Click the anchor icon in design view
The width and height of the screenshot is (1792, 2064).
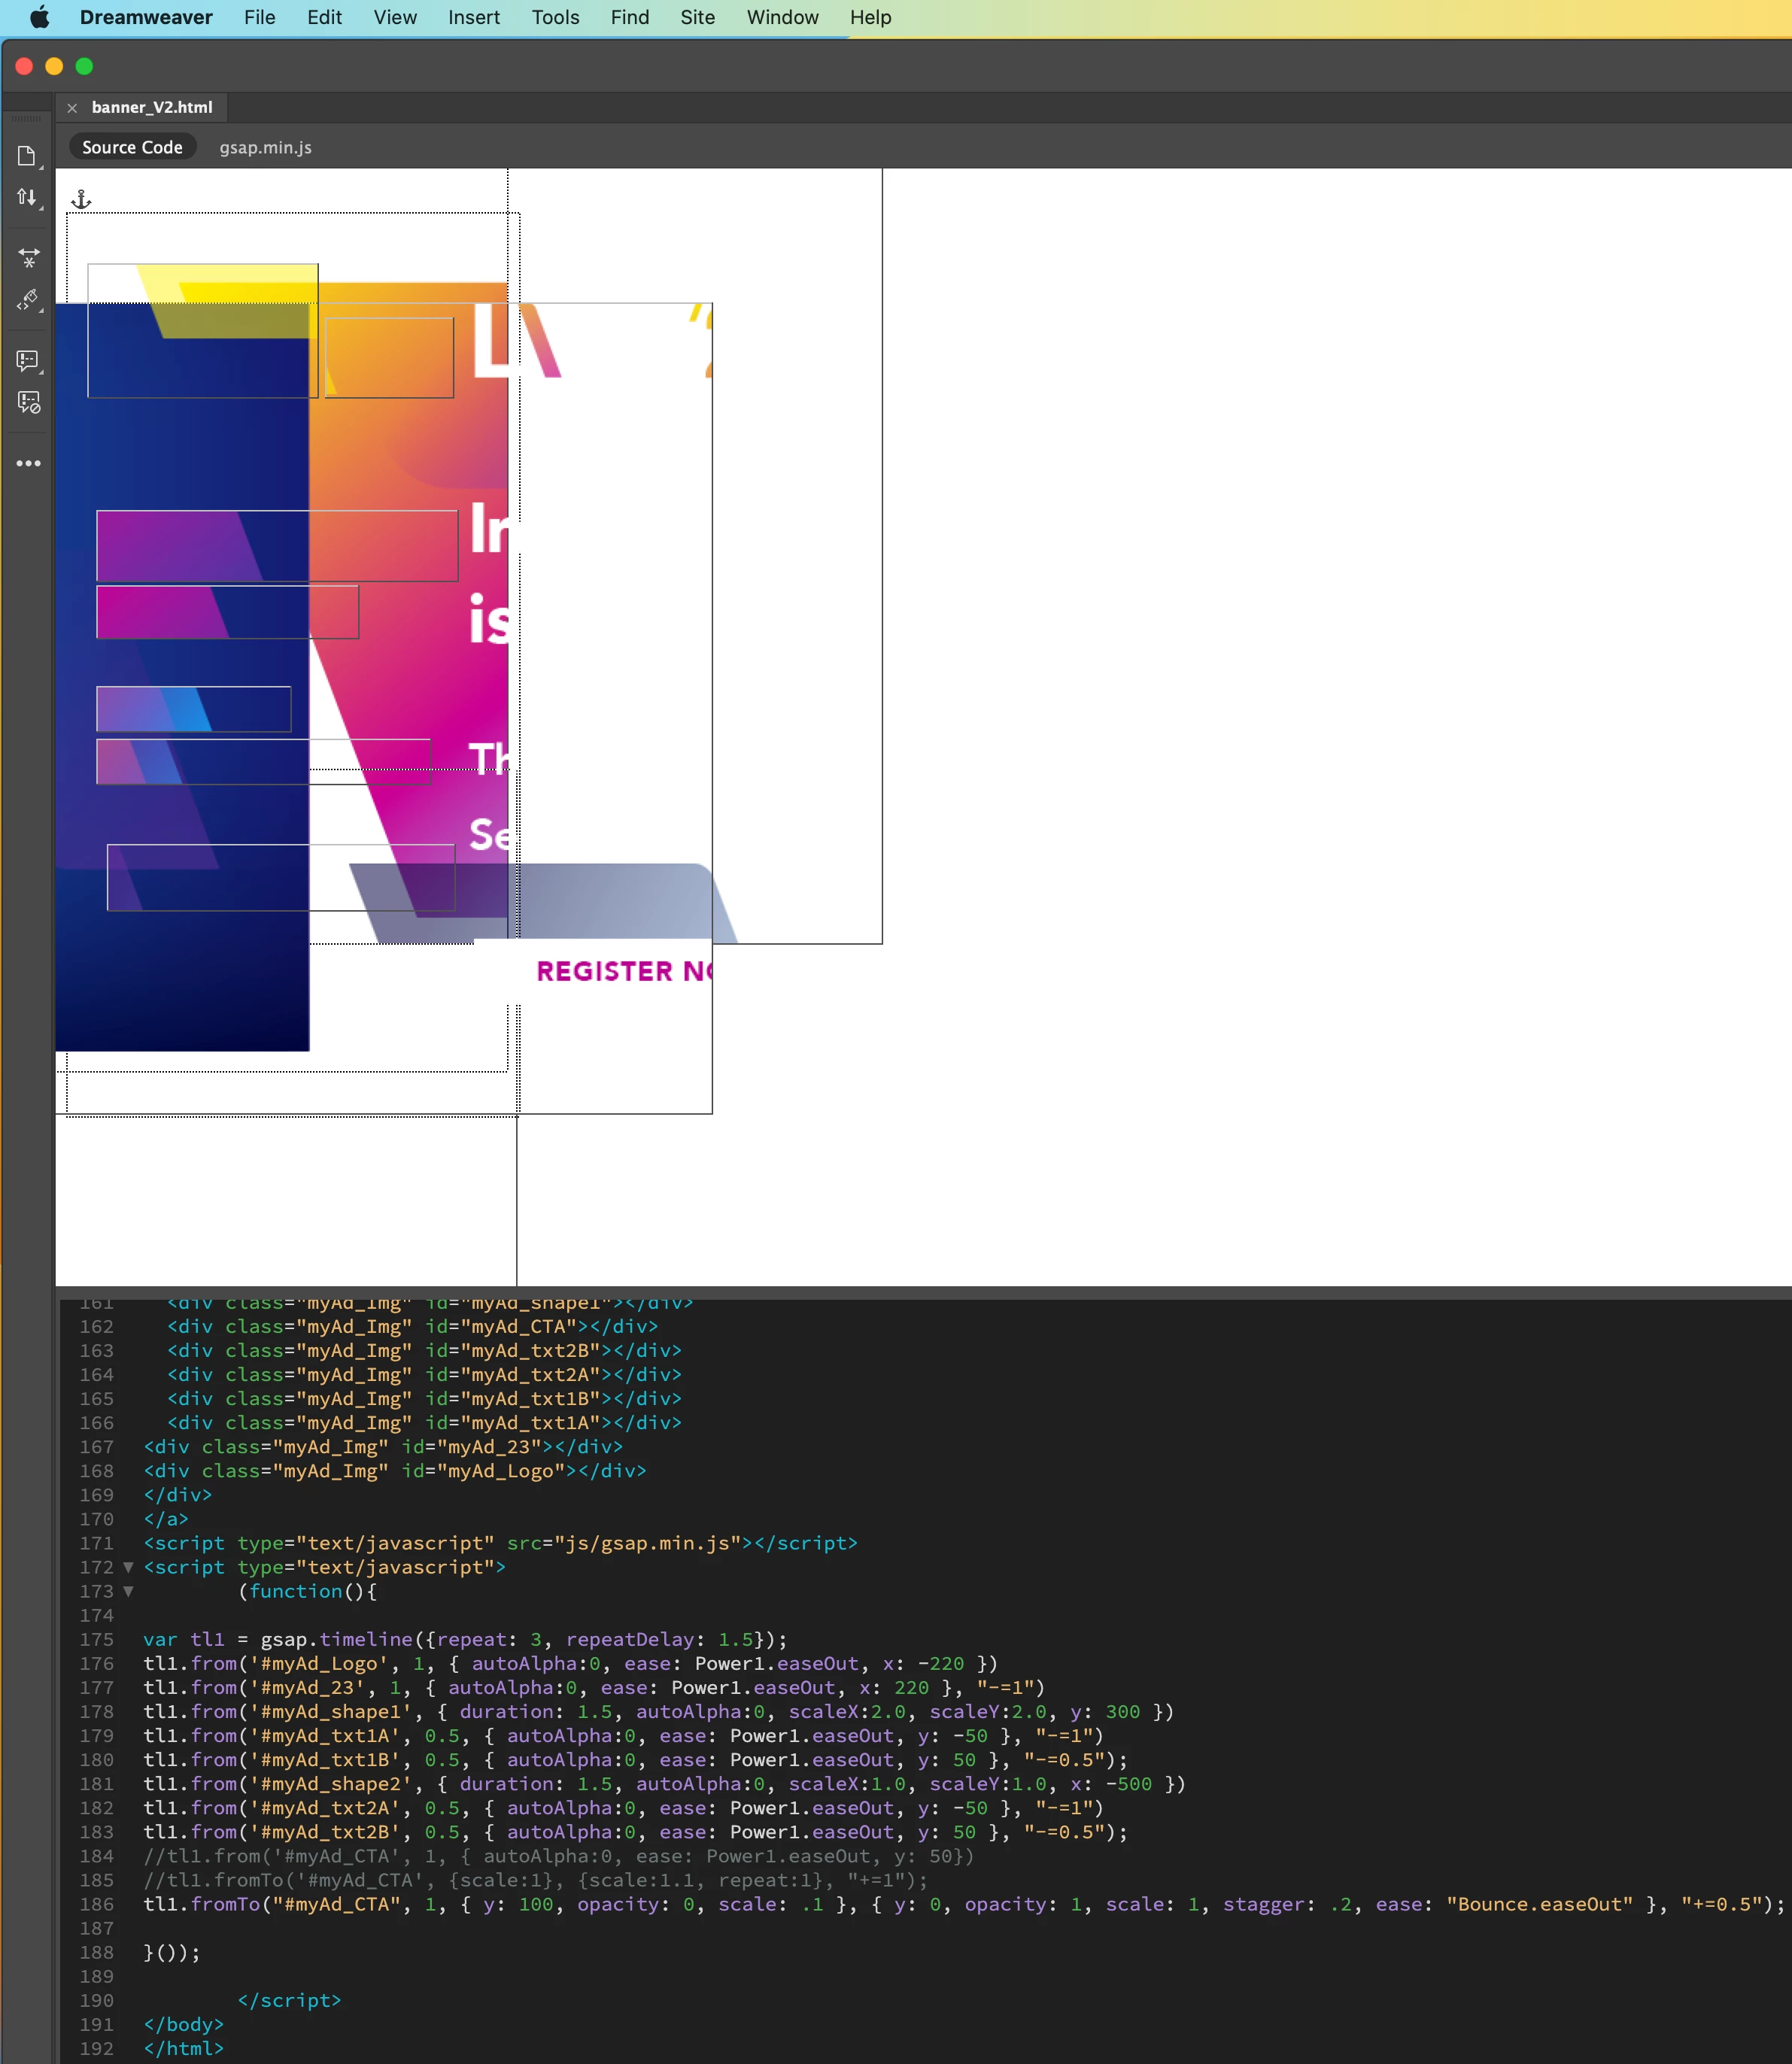(x=81, y=200)
